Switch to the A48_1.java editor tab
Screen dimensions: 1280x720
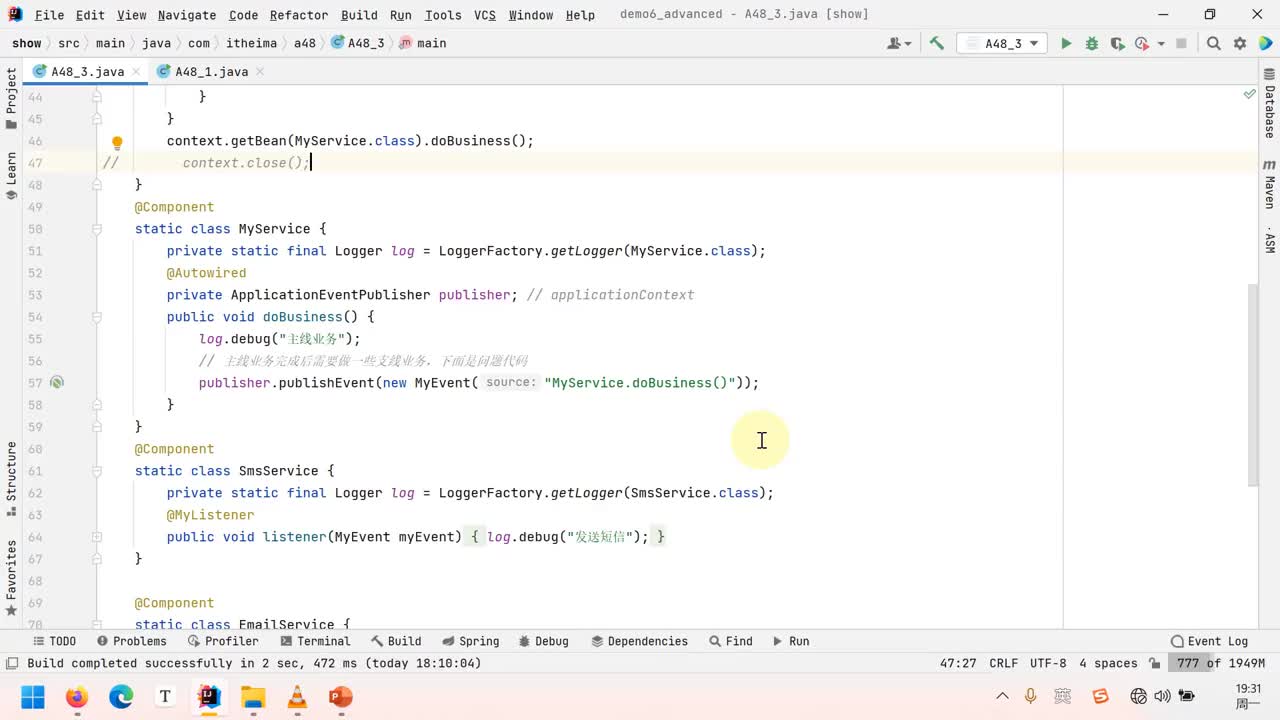[x=211, y=71]
